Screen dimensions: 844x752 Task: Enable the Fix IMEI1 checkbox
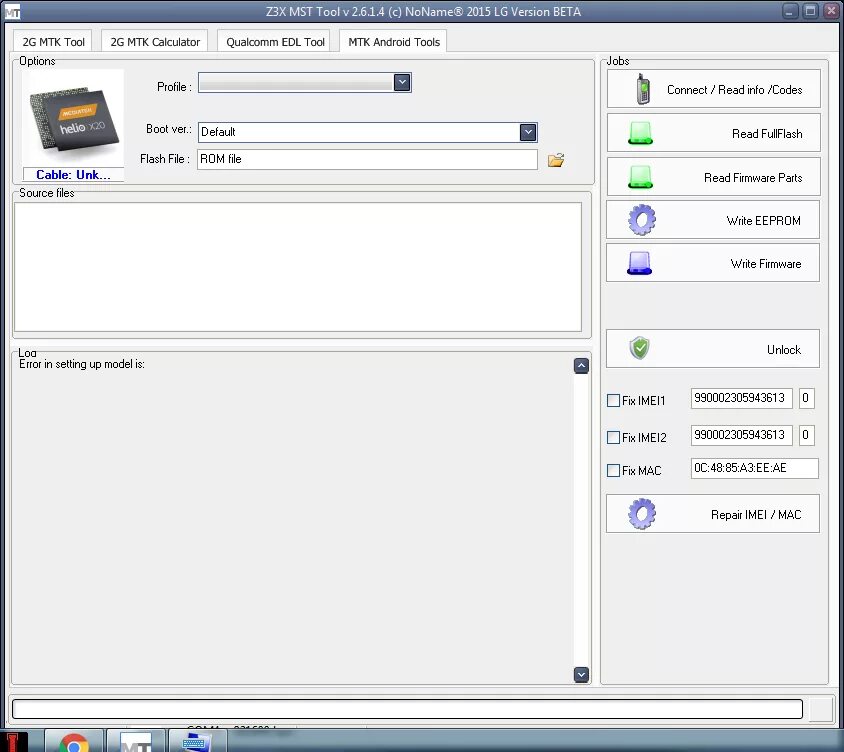click(x=613, y=400)
